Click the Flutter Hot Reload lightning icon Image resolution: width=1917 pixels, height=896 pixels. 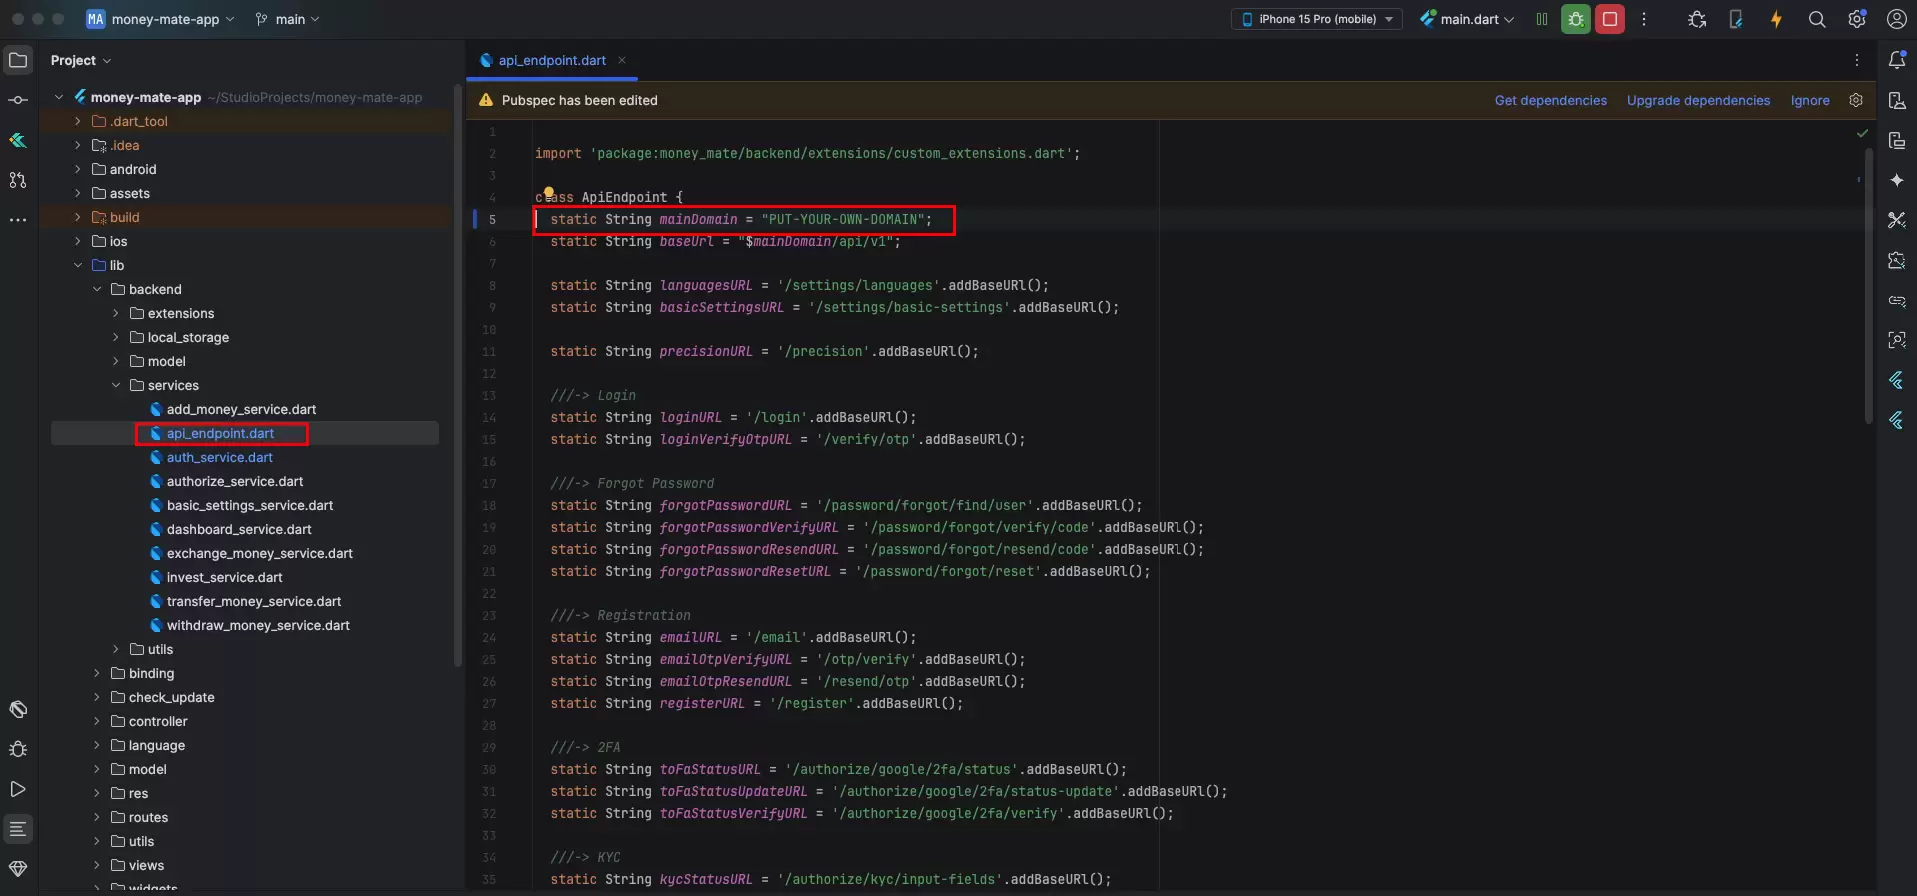[x=1776, y=19]
